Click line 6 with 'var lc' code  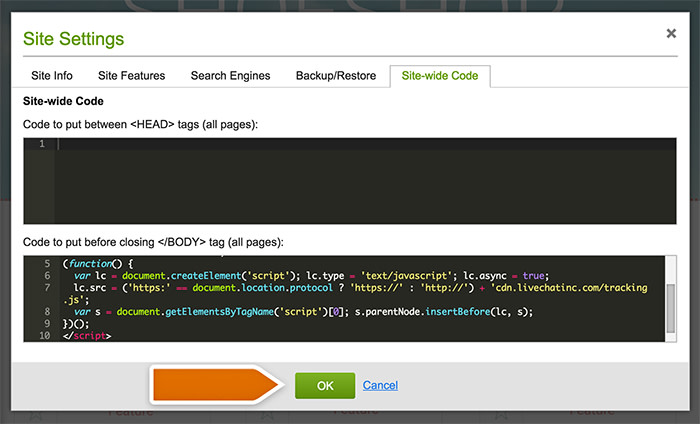click(311, 276)
